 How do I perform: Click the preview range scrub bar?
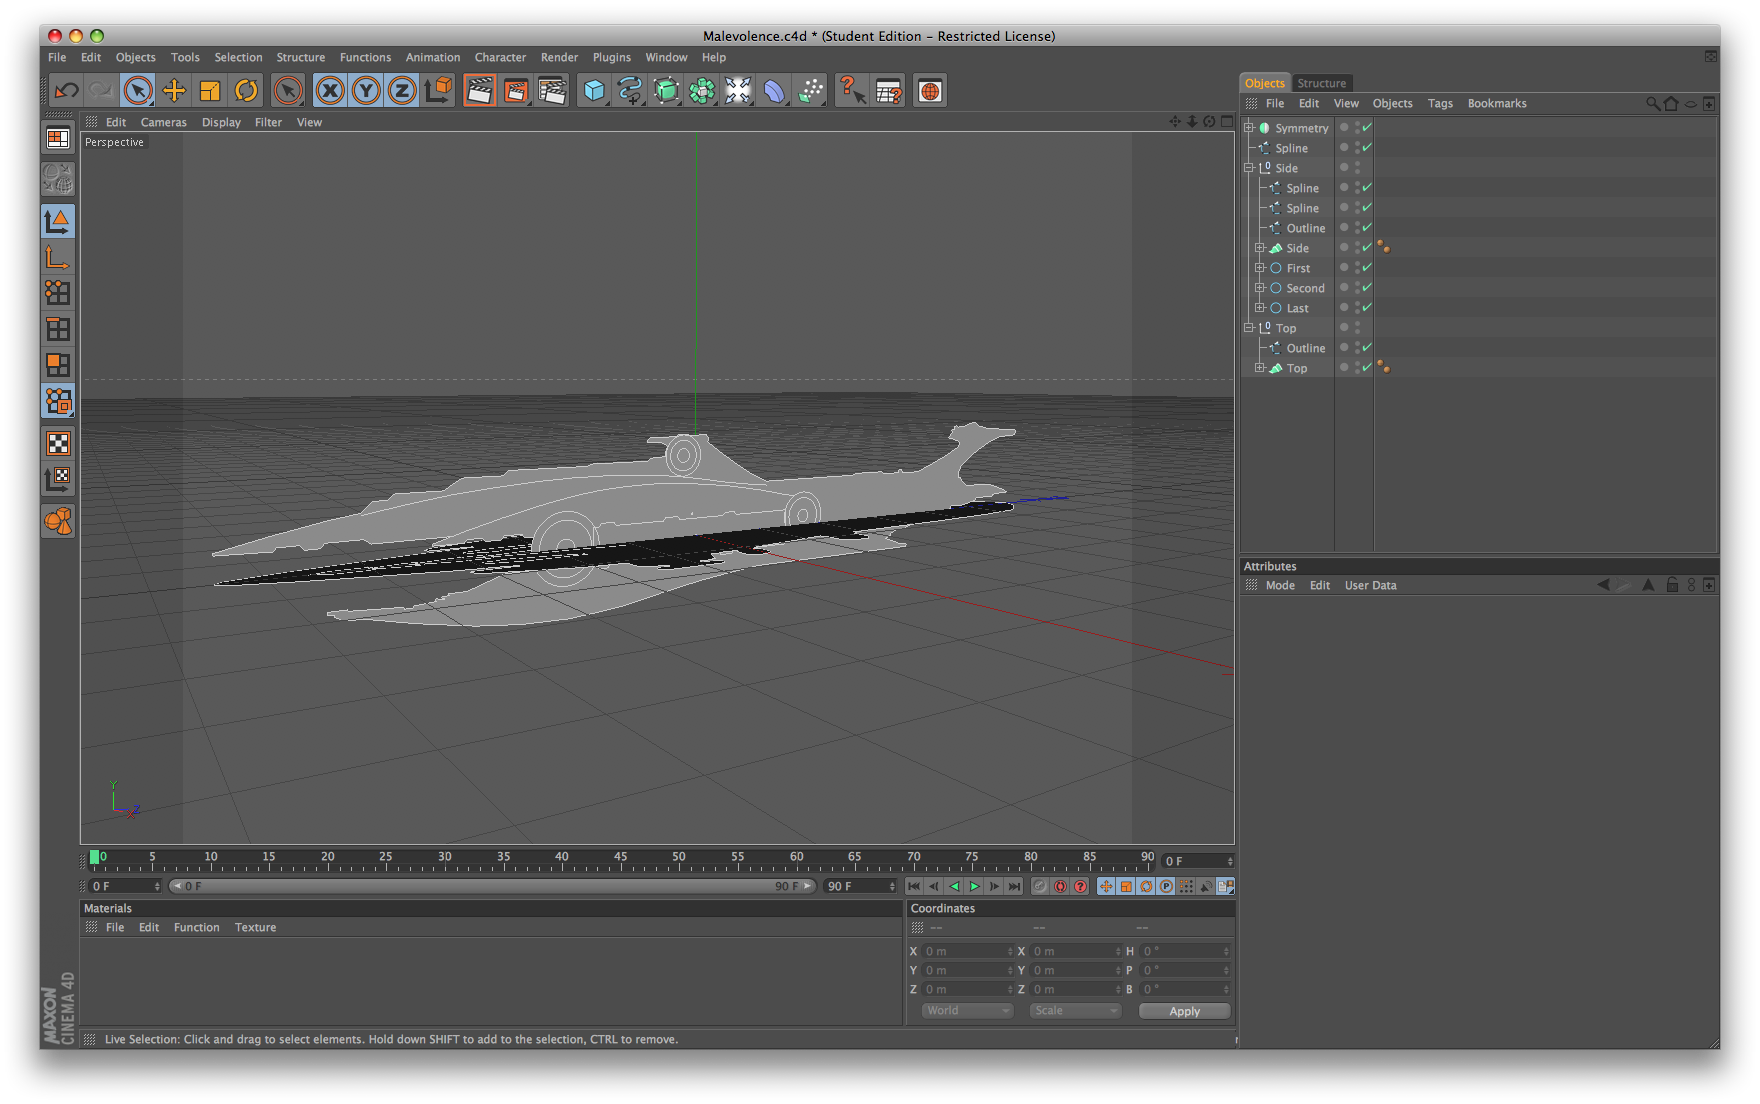492,887
